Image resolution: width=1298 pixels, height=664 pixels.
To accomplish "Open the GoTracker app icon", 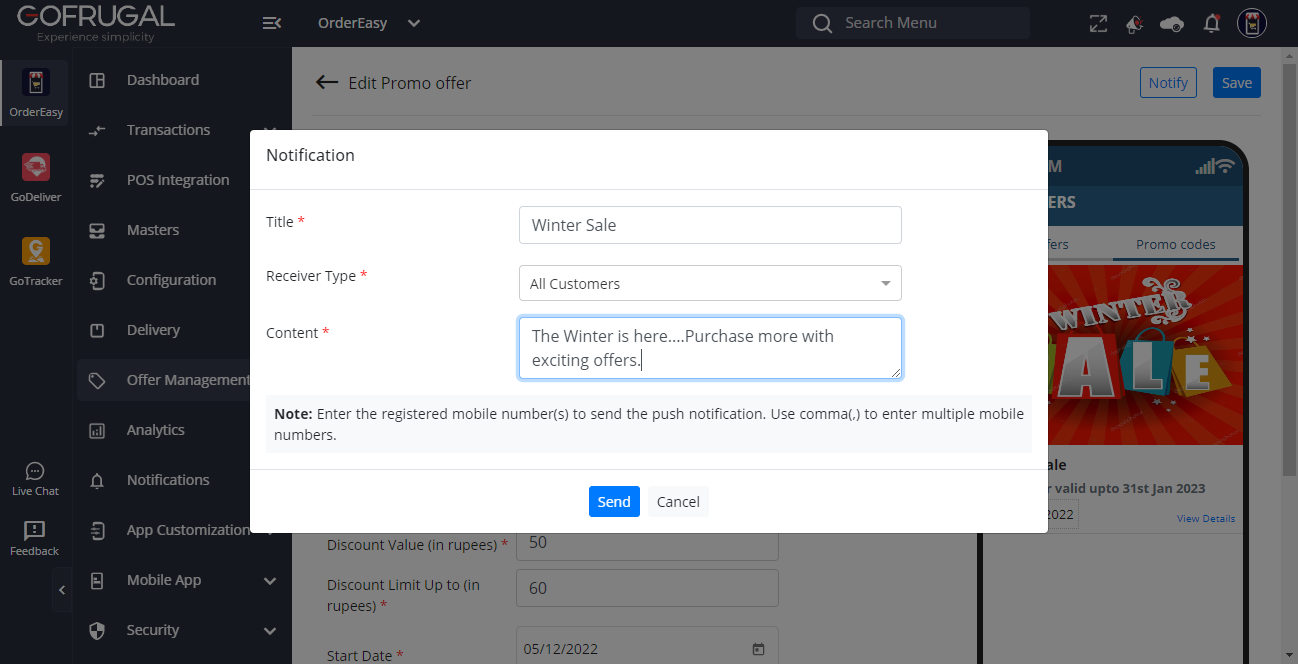I will click(x=36, y=252).
